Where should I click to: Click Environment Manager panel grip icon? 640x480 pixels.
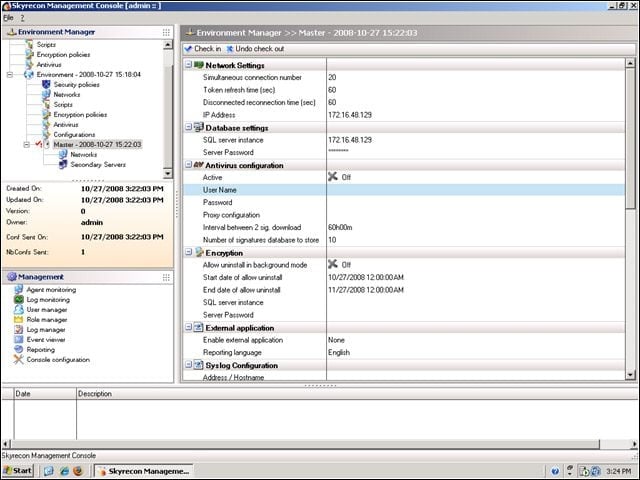click(x=166, y=32)
